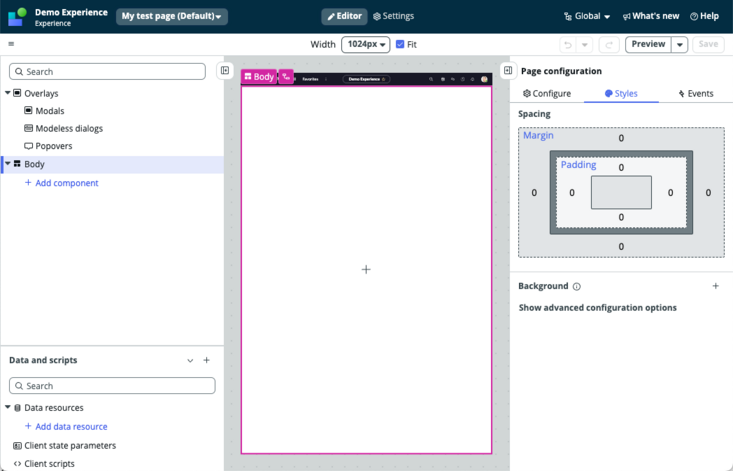Viewport: 733px width, 471px height.
Task: Edit the left padding value
Action: click(572, 193)
